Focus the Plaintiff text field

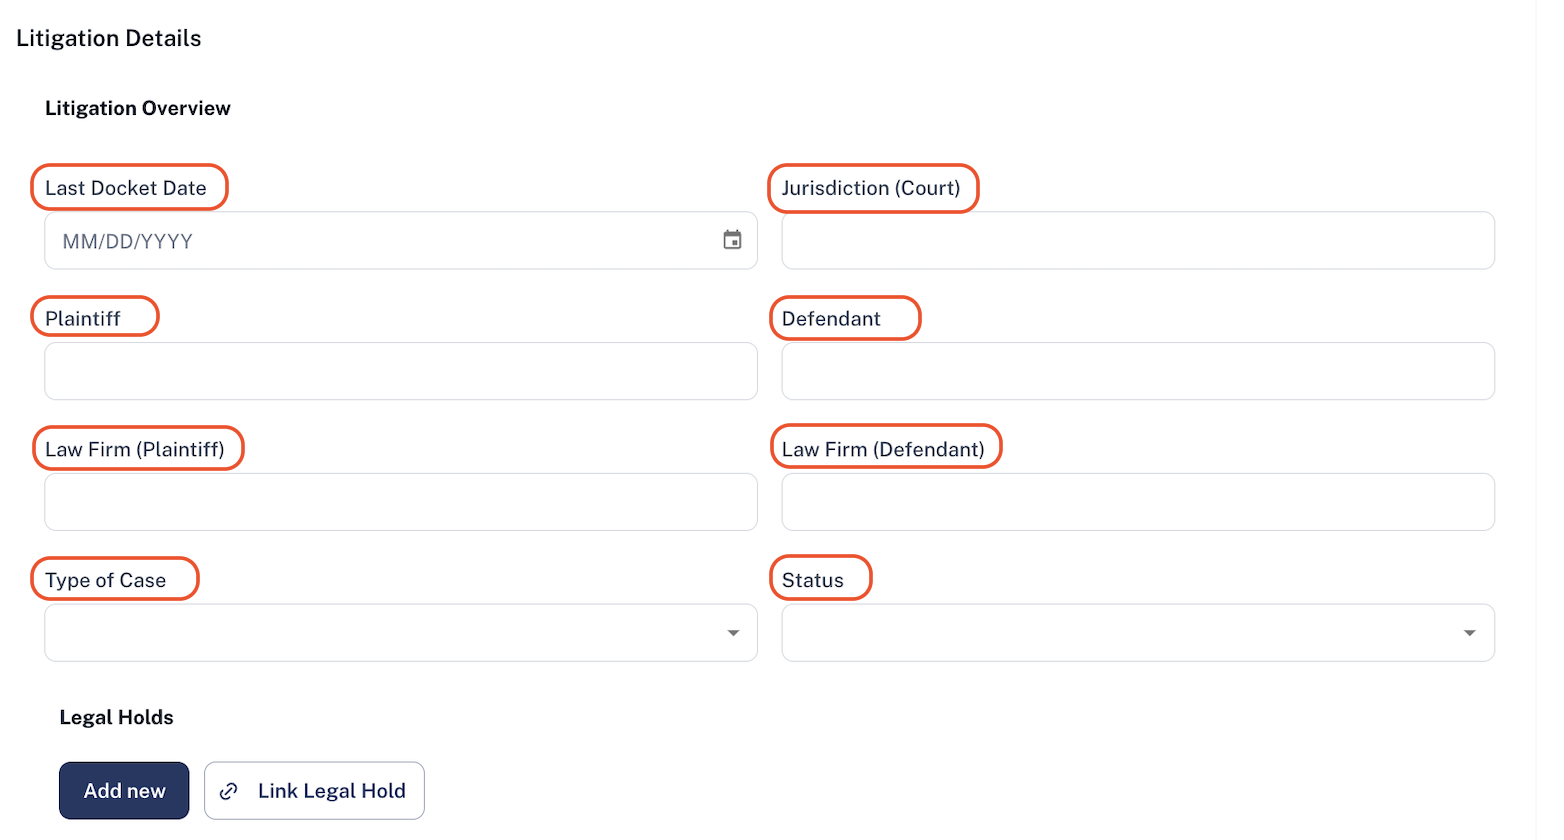[x=401, y=371]
